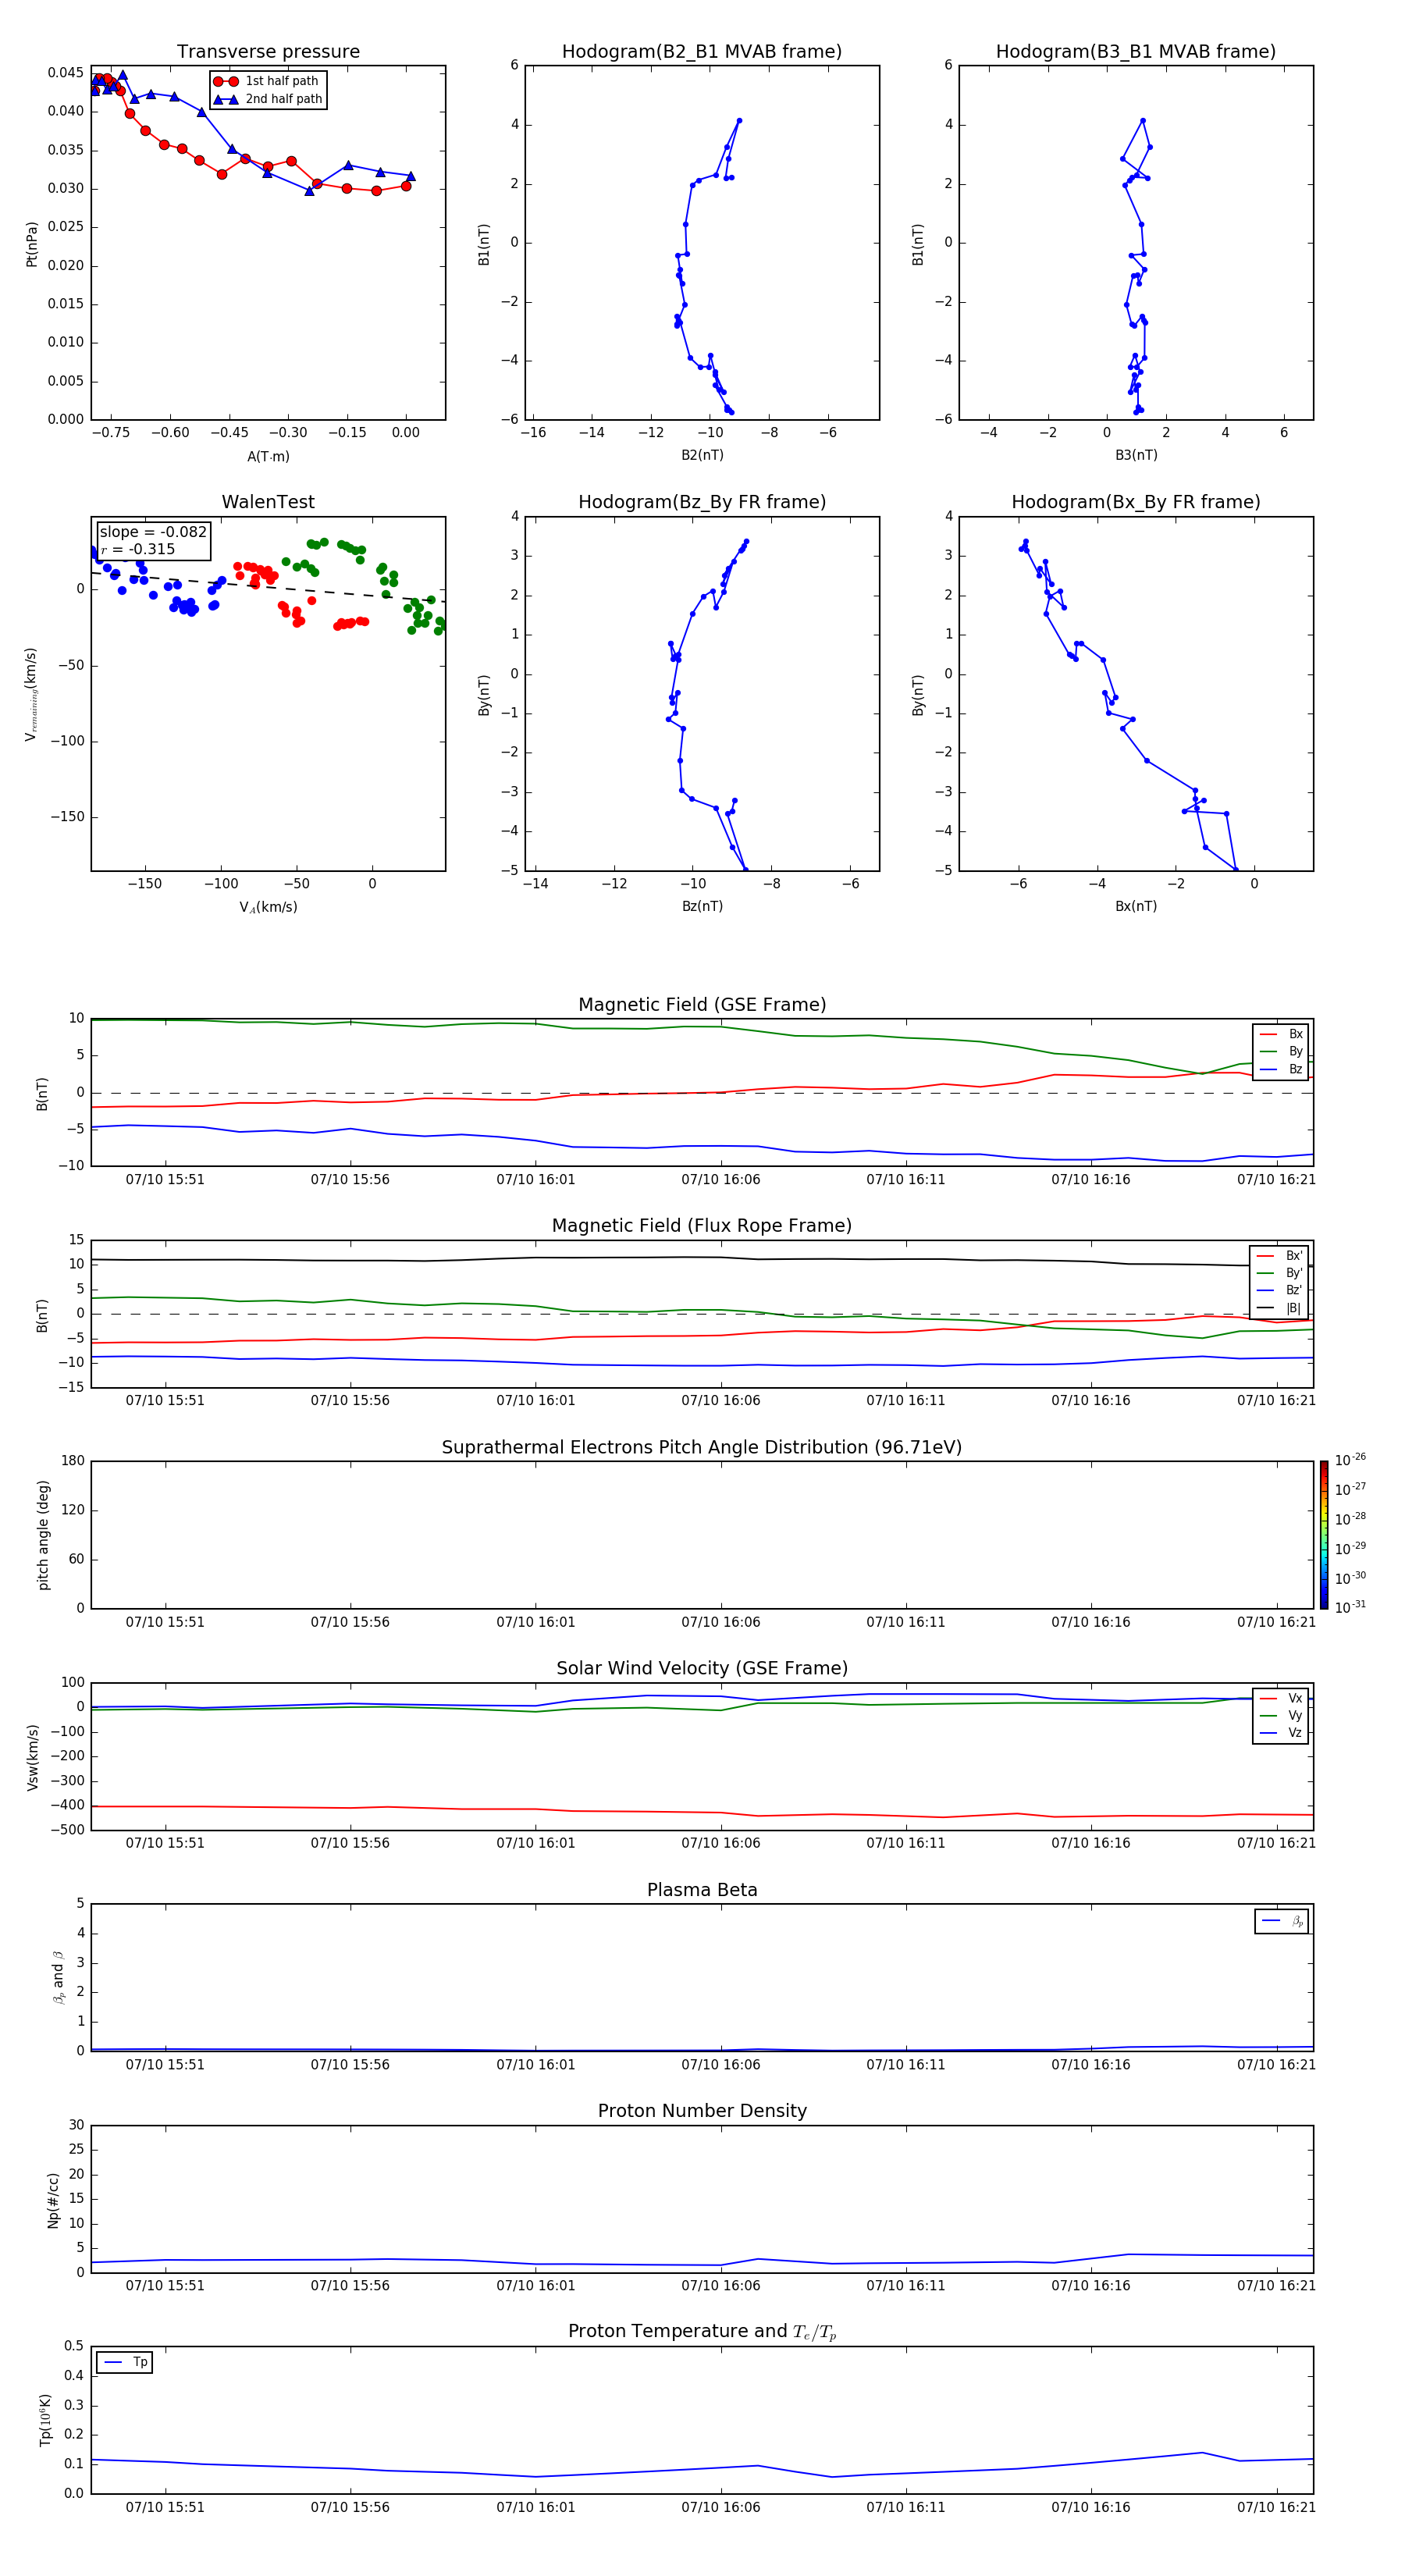Screen dimensions: 1405x2576
Task: Click the 'WalenTest' plot title
Action: pos(268,502)
